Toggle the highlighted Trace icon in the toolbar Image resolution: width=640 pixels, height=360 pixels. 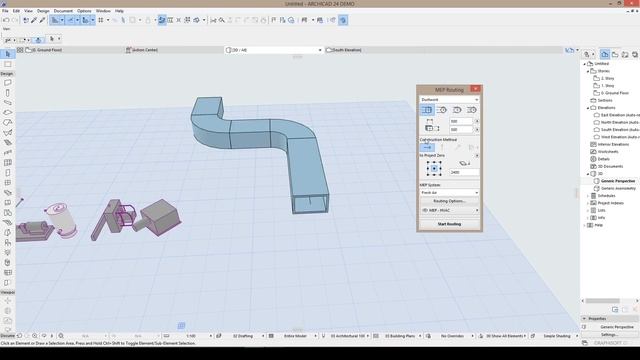coord(162,20)
